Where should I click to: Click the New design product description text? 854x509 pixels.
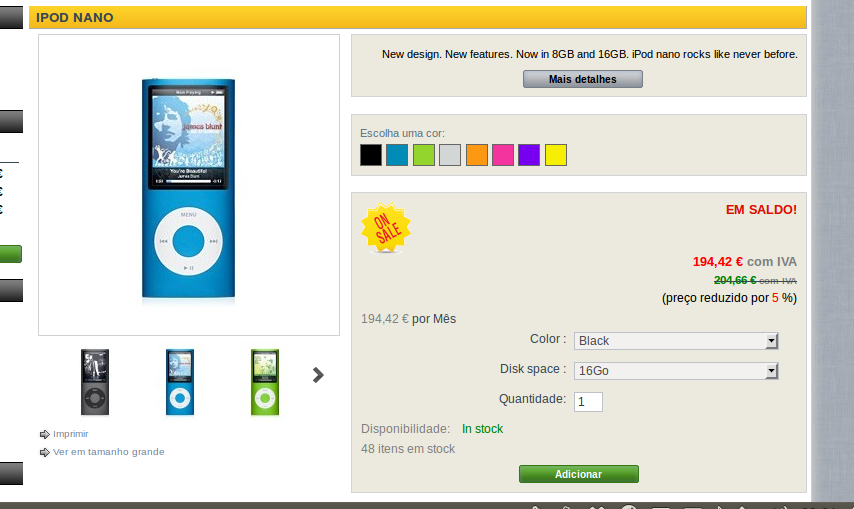(x=589, y=54)
